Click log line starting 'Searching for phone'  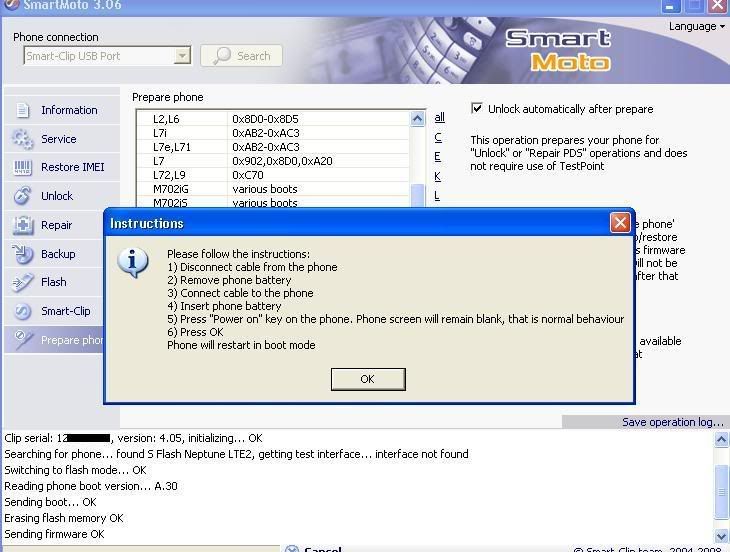(237, 454)
